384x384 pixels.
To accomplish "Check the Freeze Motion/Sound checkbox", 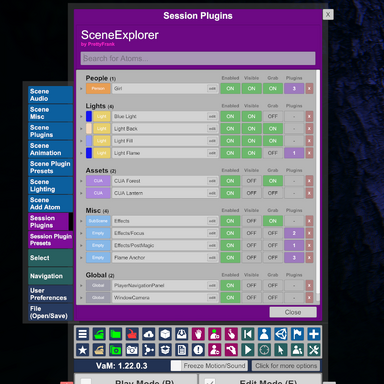I will tap(176, 366).
